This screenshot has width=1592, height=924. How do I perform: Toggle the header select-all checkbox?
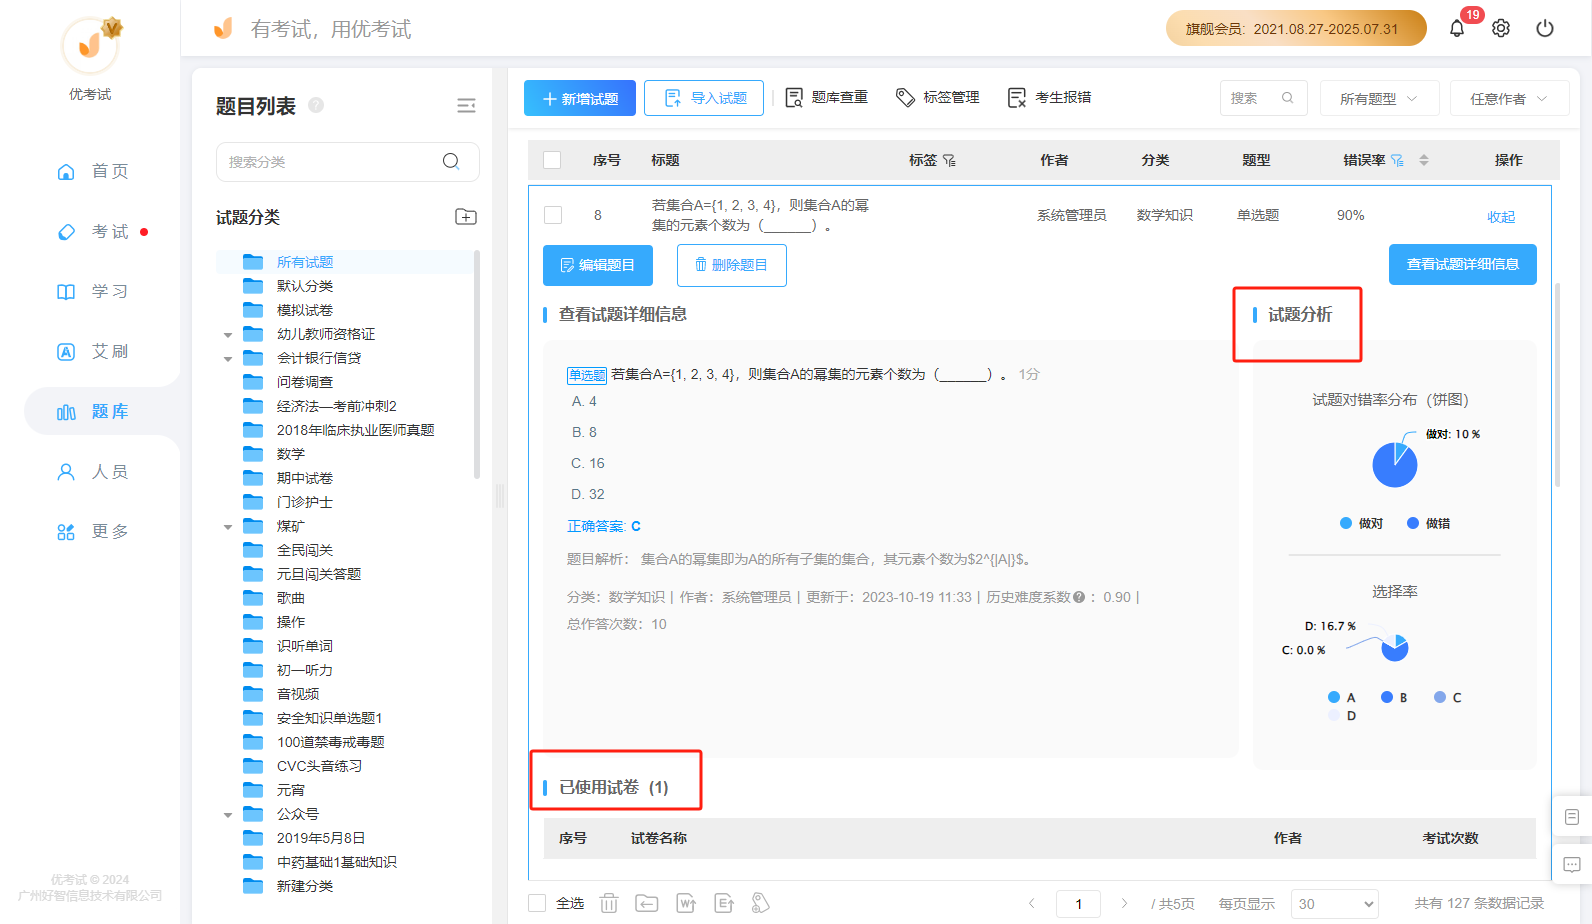(552, 160)
